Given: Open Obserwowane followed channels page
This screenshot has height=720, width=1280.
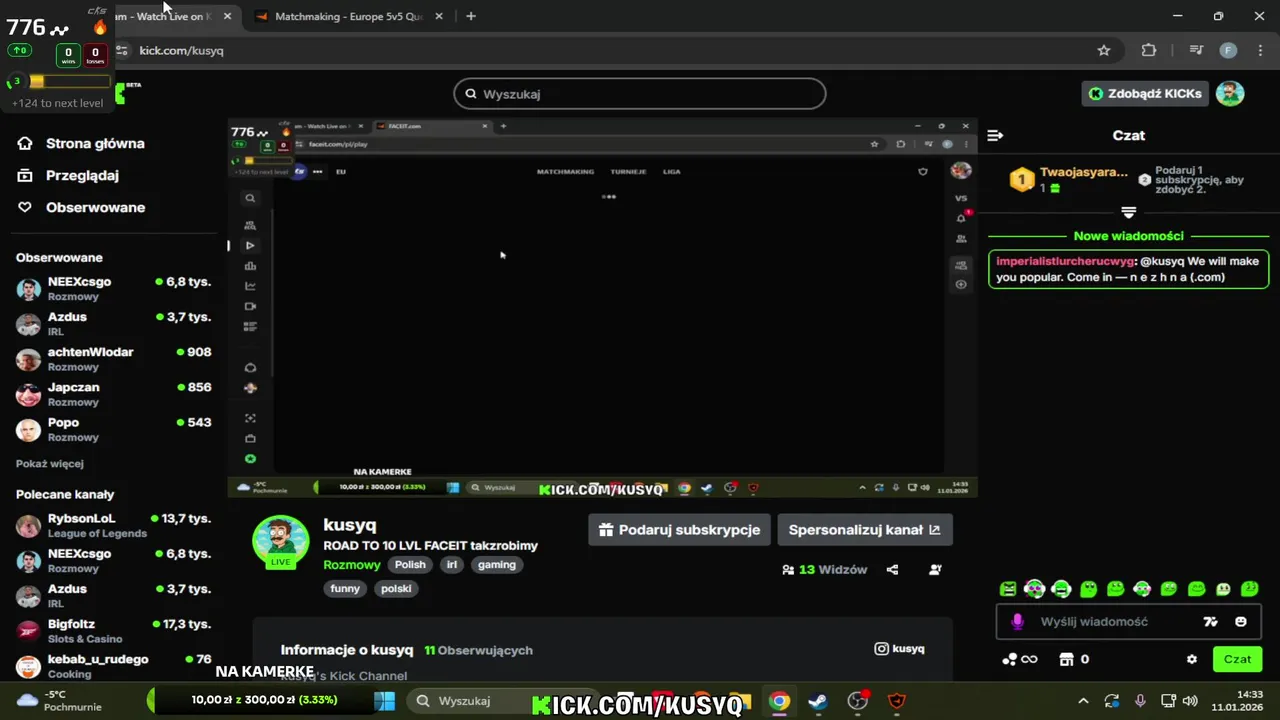Looking at the screenshot, I should click(95, 207).
